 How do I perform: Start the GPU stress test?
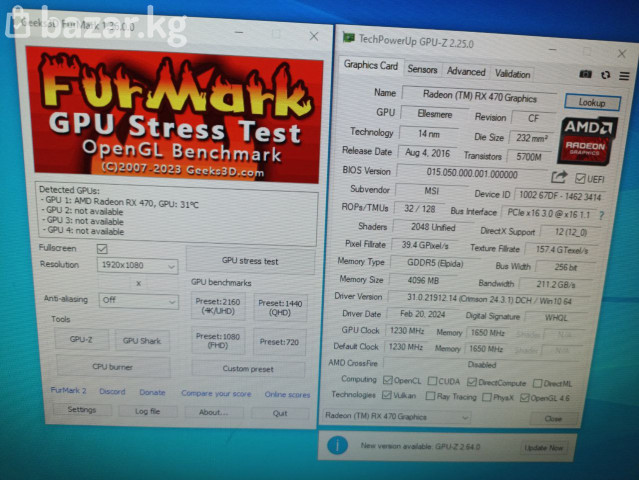pyautogui.click(x=249, y=261)
